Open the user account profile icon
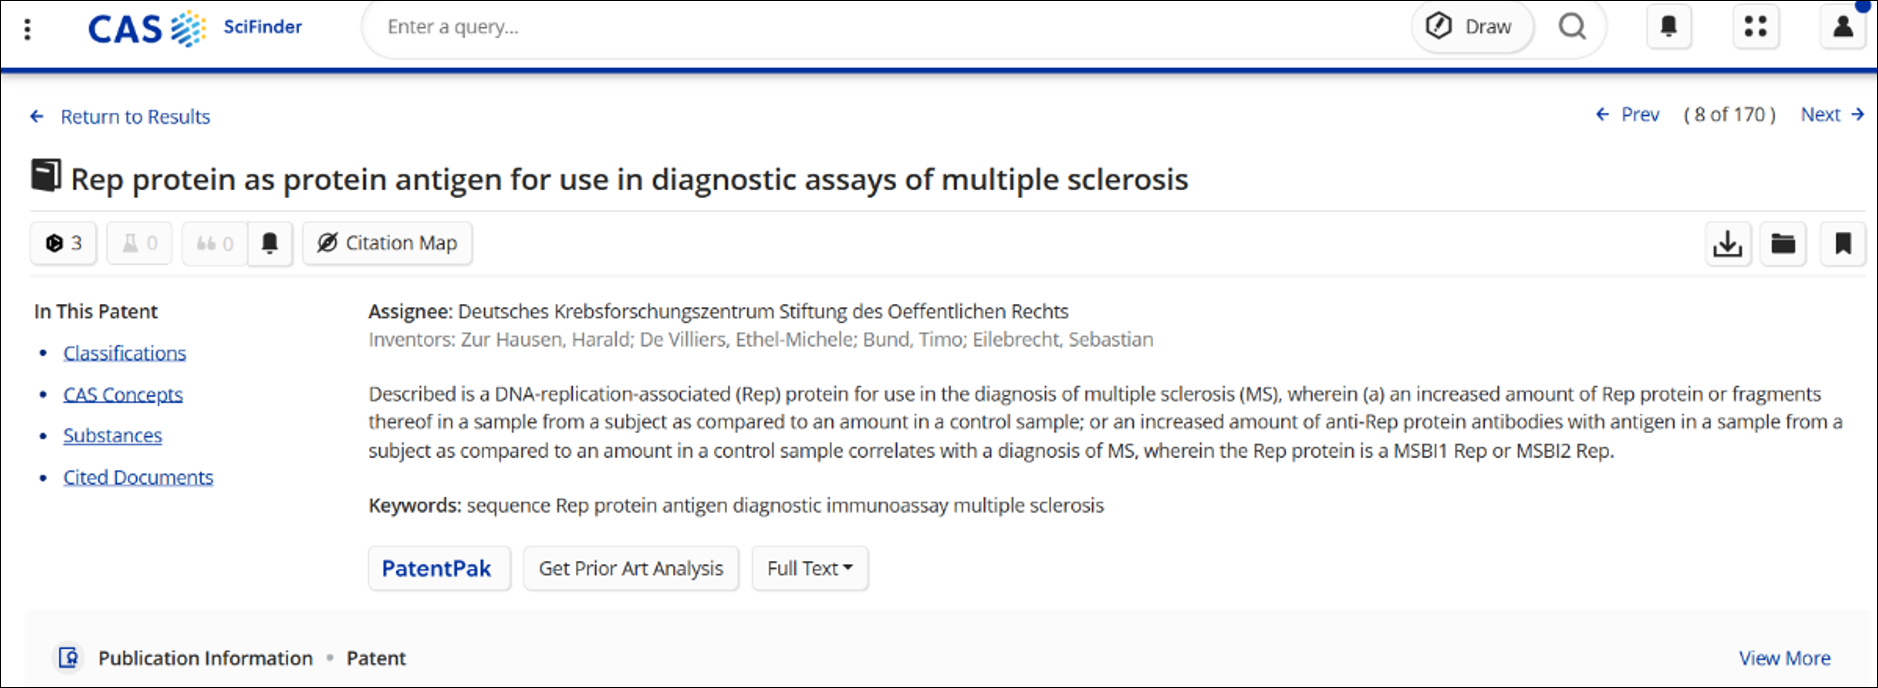The image size is (1878, 688). [x=1842, y=27]
